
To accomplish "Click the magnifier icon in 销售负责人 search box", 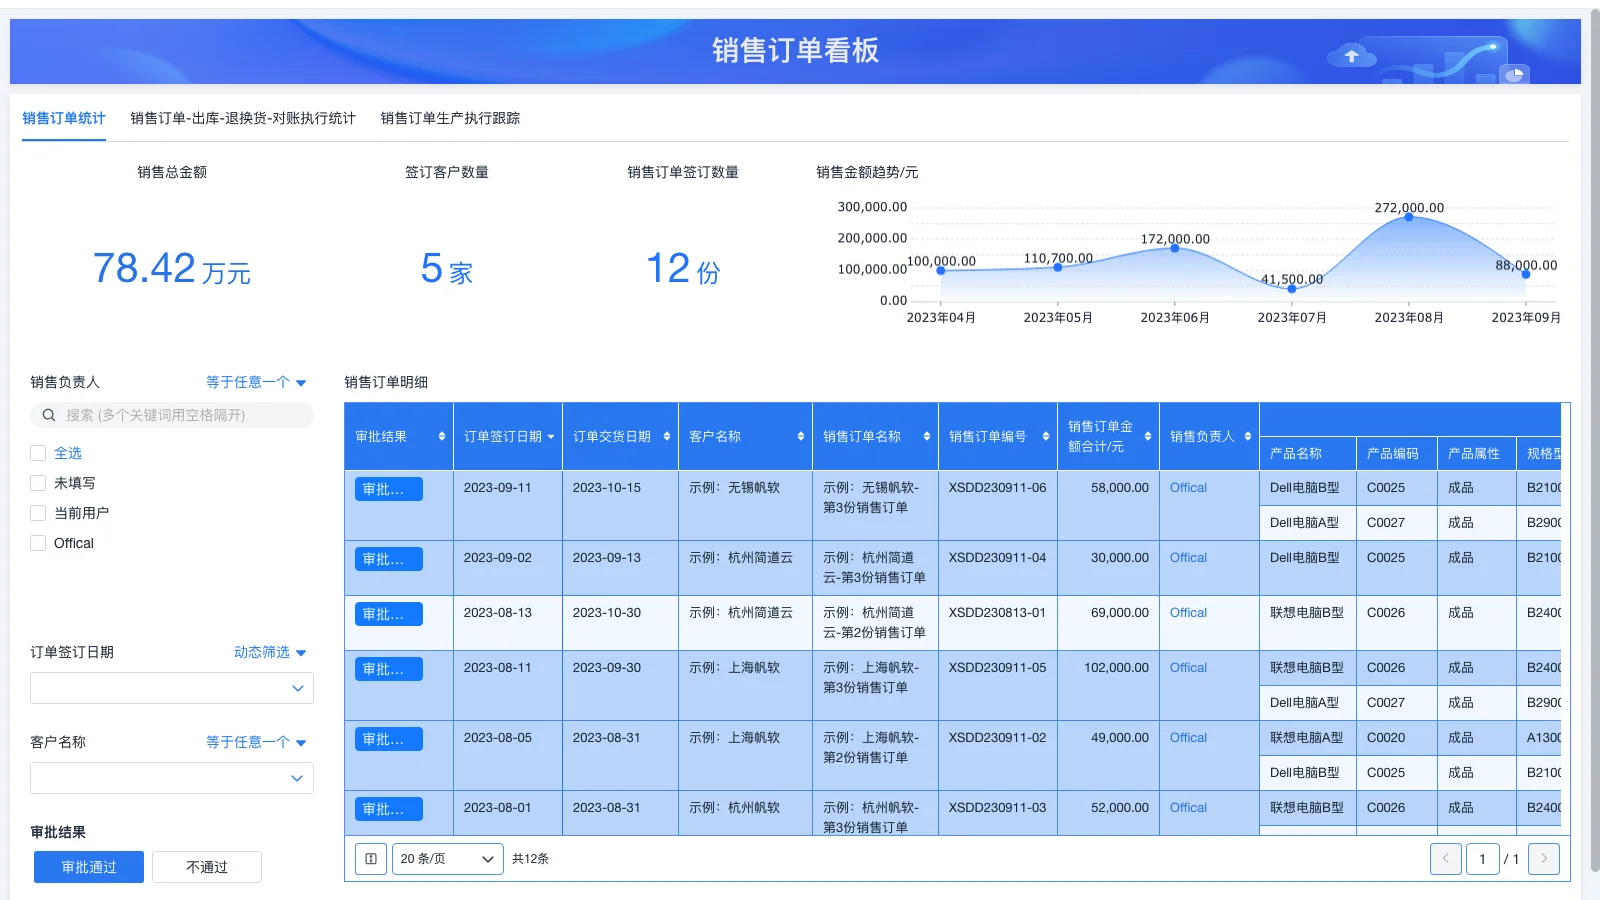I will tap(48, 414).
